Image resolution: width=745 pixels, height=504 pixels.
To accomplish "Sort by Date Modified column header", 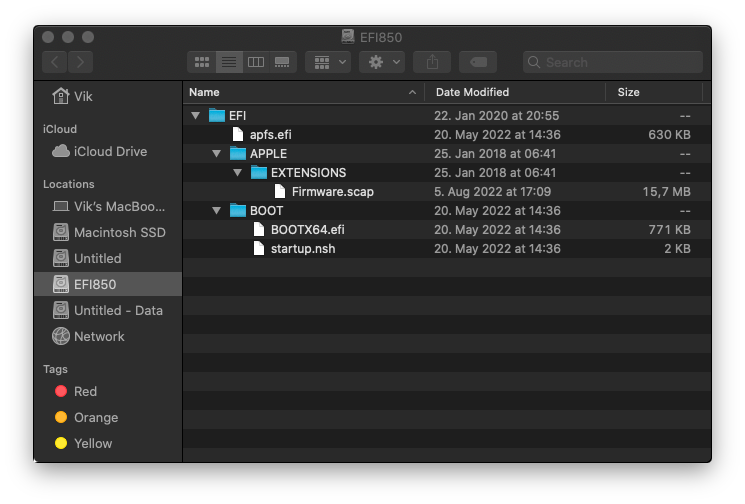I will [x=515, y=92].
